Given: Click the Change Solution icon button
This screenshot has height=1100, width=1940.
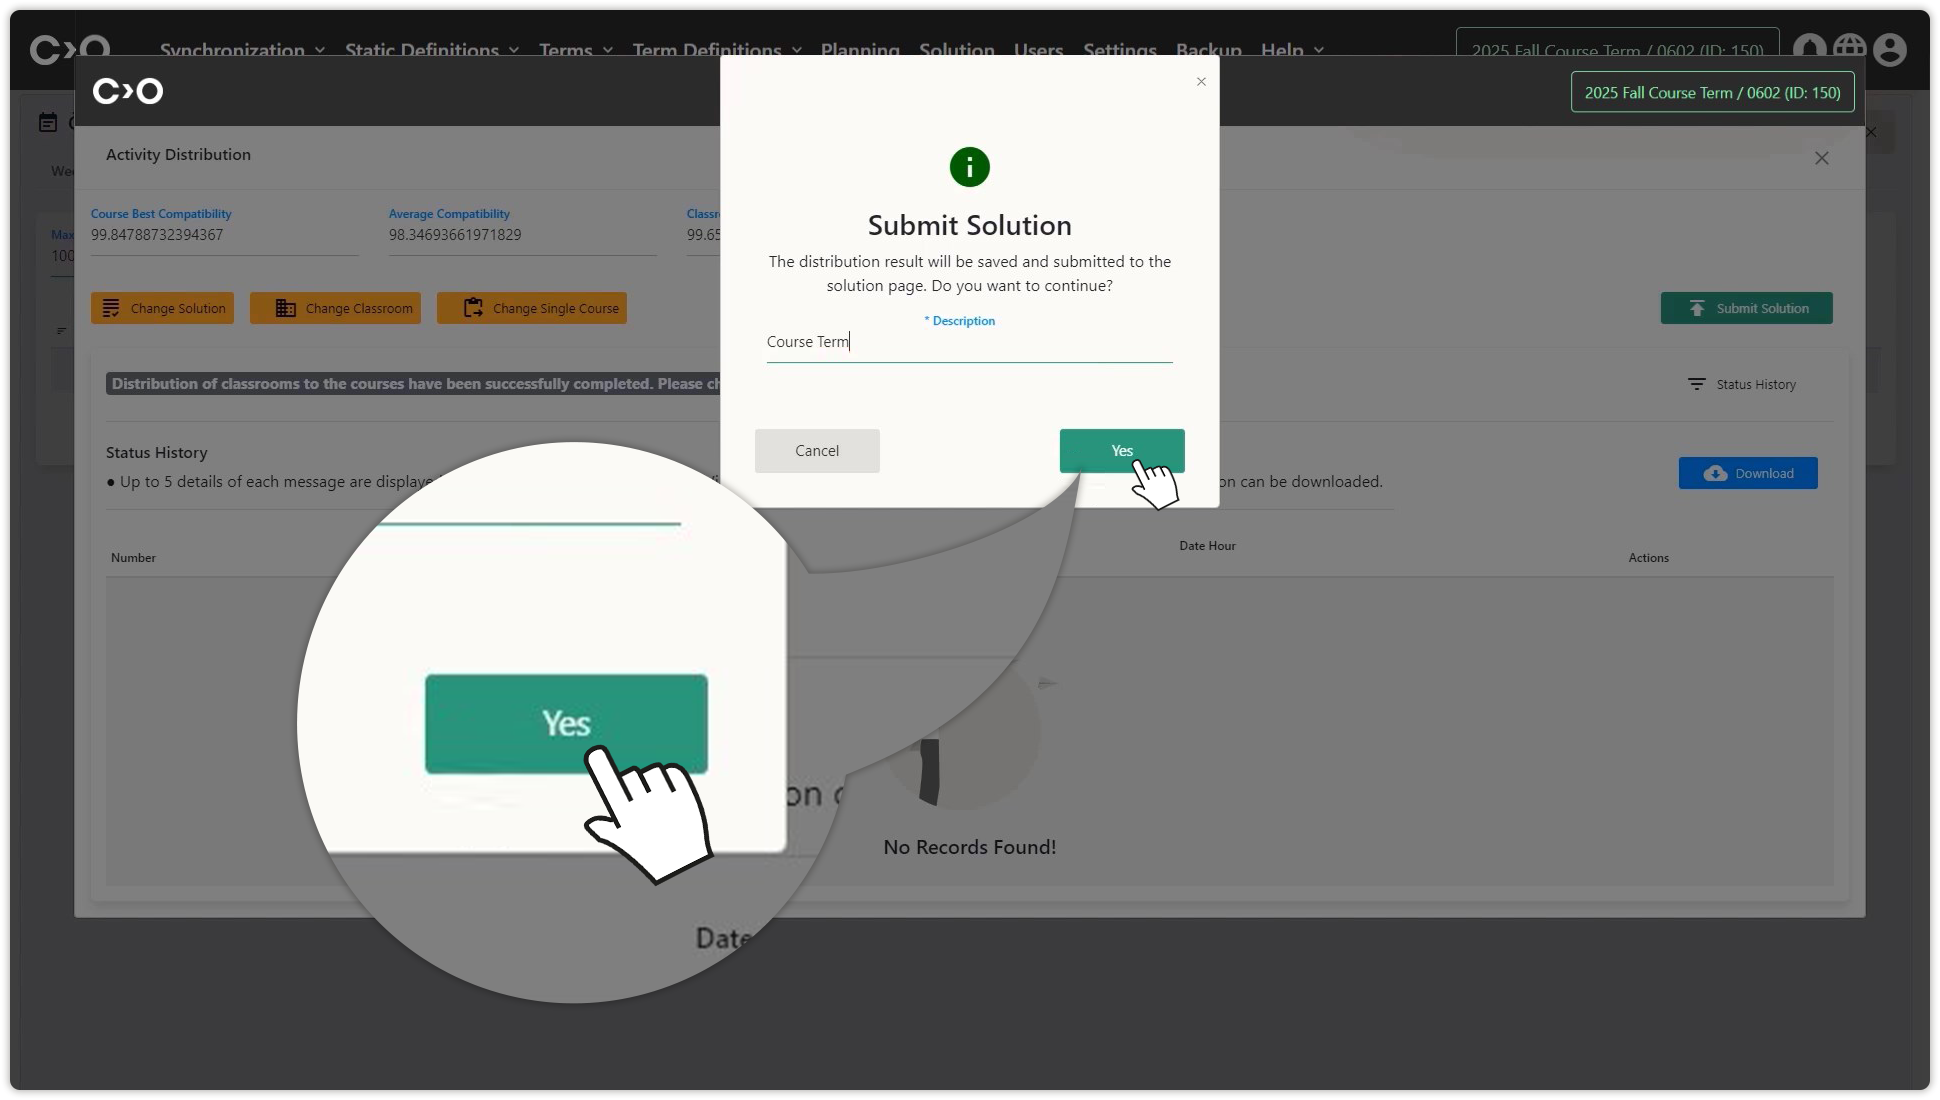Looking at the screenshot, I should (111, 308).
